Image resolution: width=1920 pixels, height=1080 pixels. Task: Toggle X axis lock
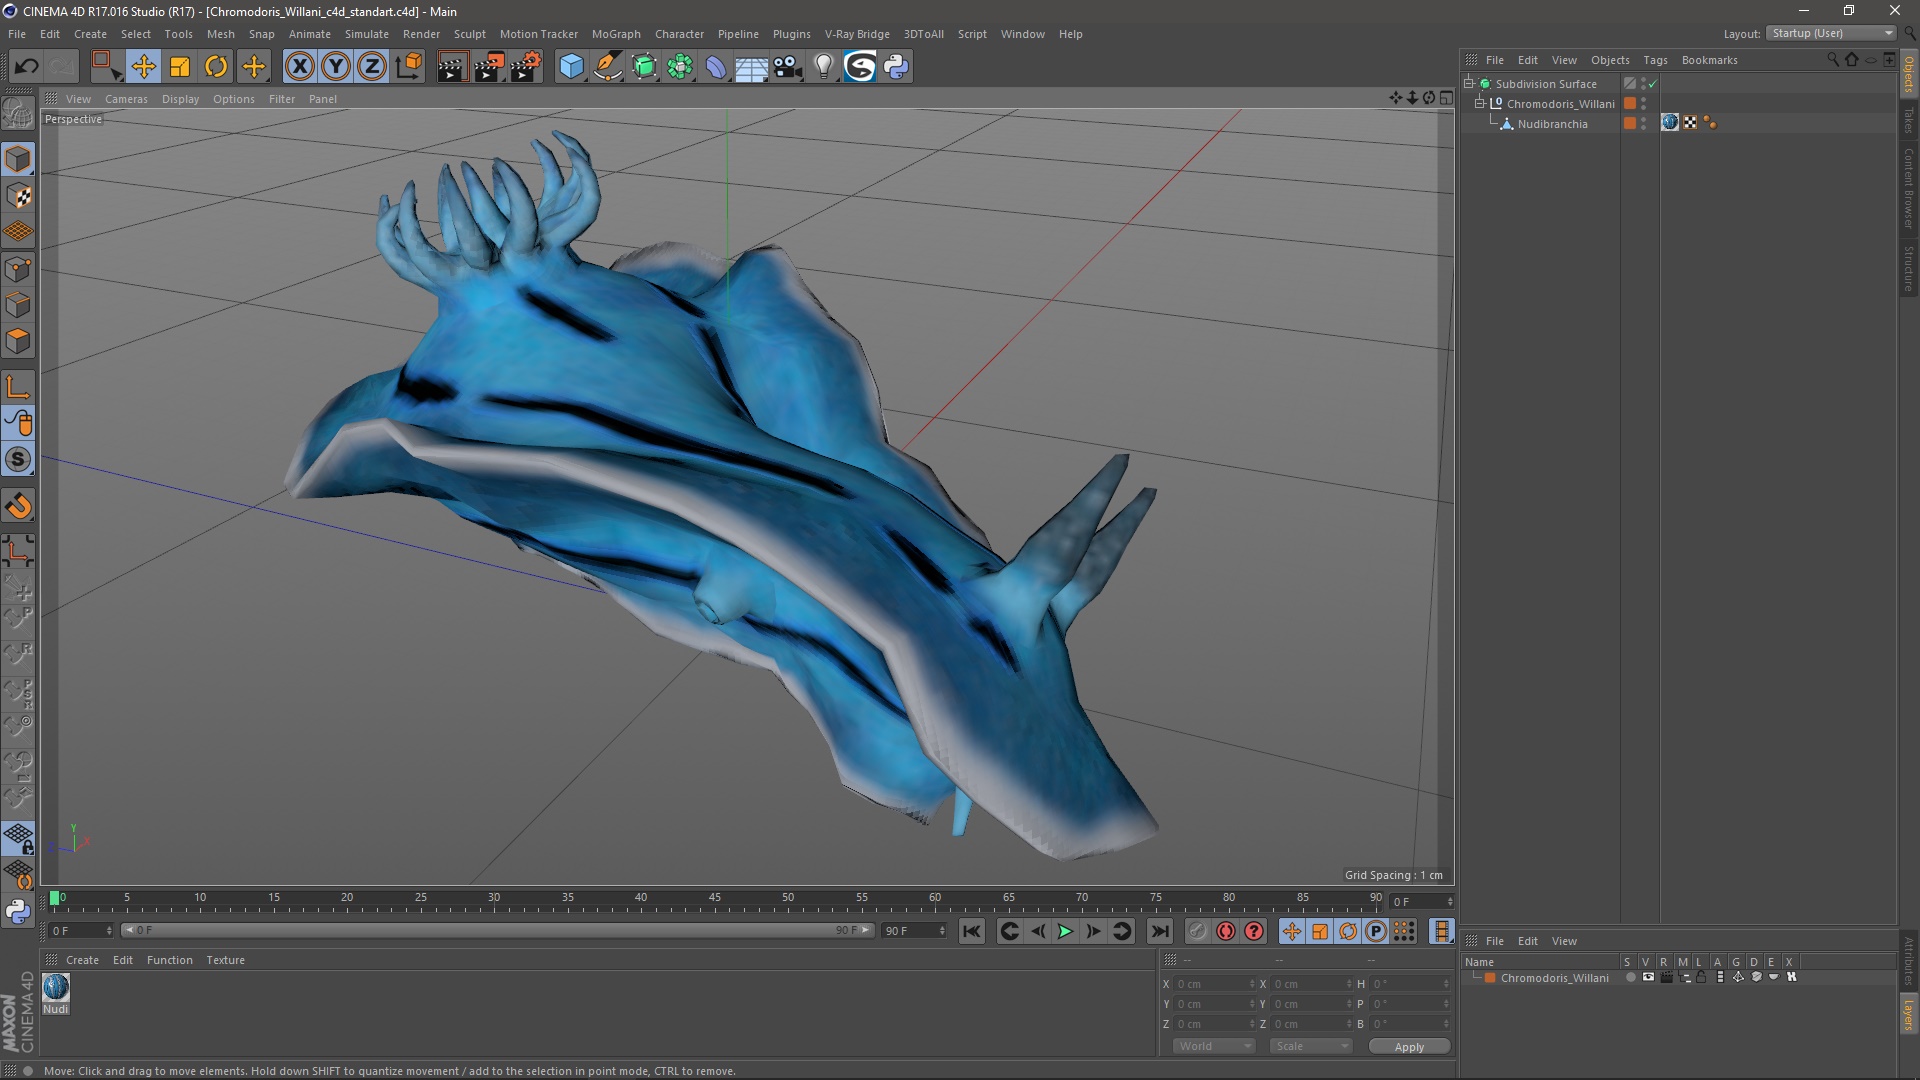(x=299, y=67)
